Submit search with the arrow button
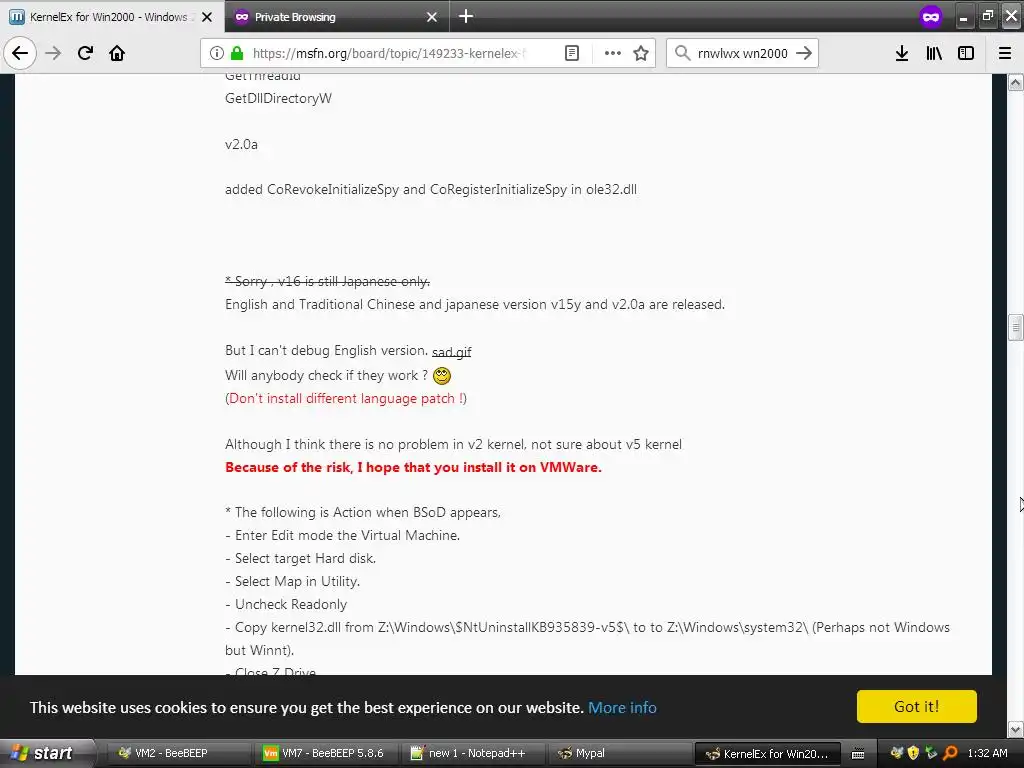Screen dimensions: 1024x768 (x=804, y=53)
